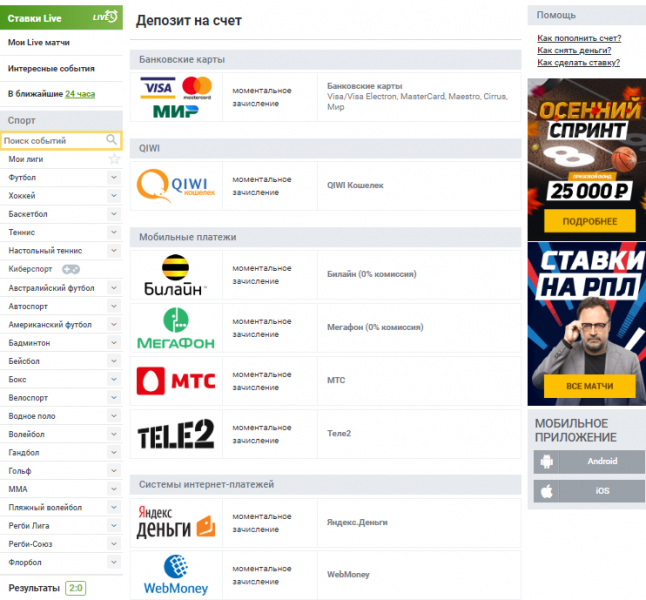Click the search magnifier icon

pos(112,140)
